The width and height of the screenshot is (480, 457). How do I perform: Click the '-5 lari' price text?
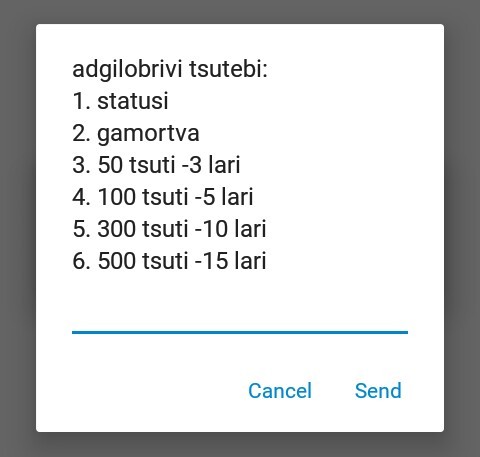tap(224, 197)
